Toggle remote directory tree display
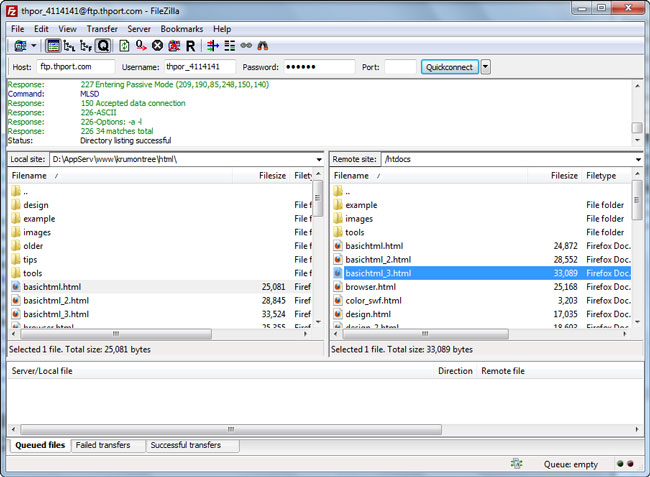Screen dimensions: 650x477 pos(86,46)
